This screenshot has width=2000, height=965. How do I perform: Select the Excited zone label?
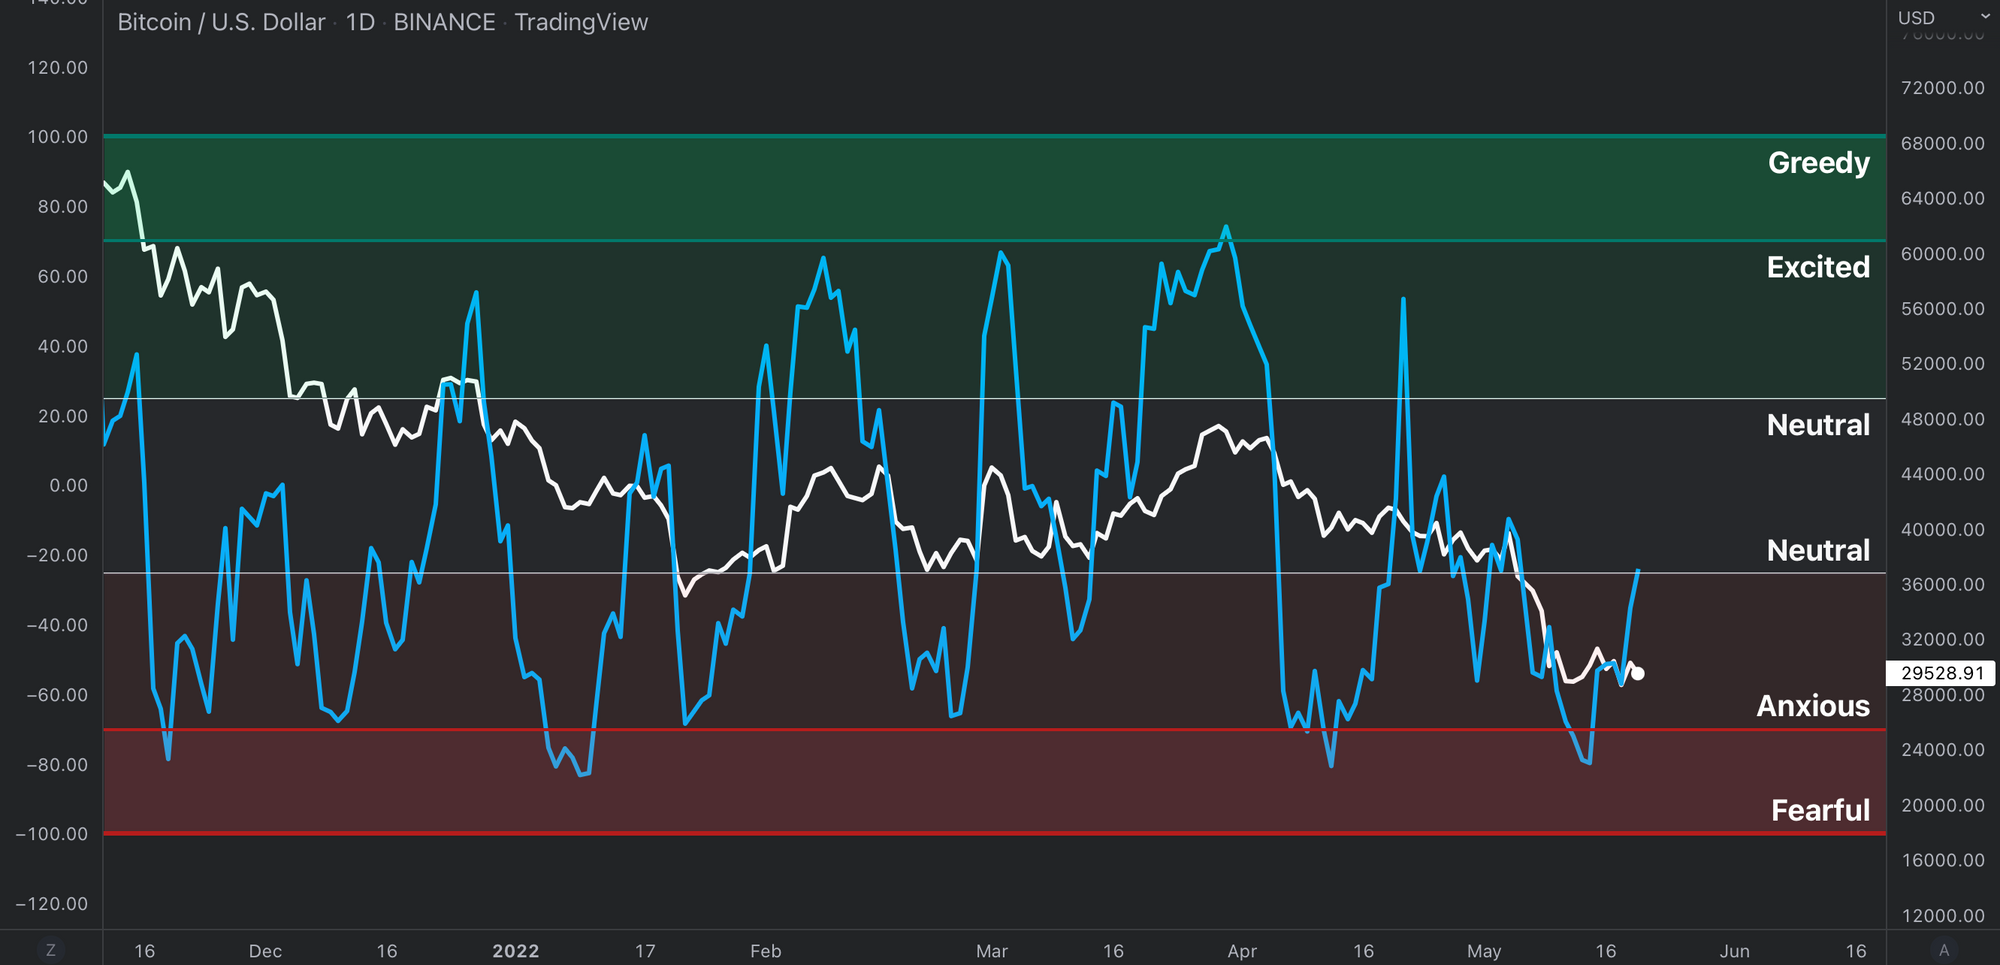point(1818,267)
